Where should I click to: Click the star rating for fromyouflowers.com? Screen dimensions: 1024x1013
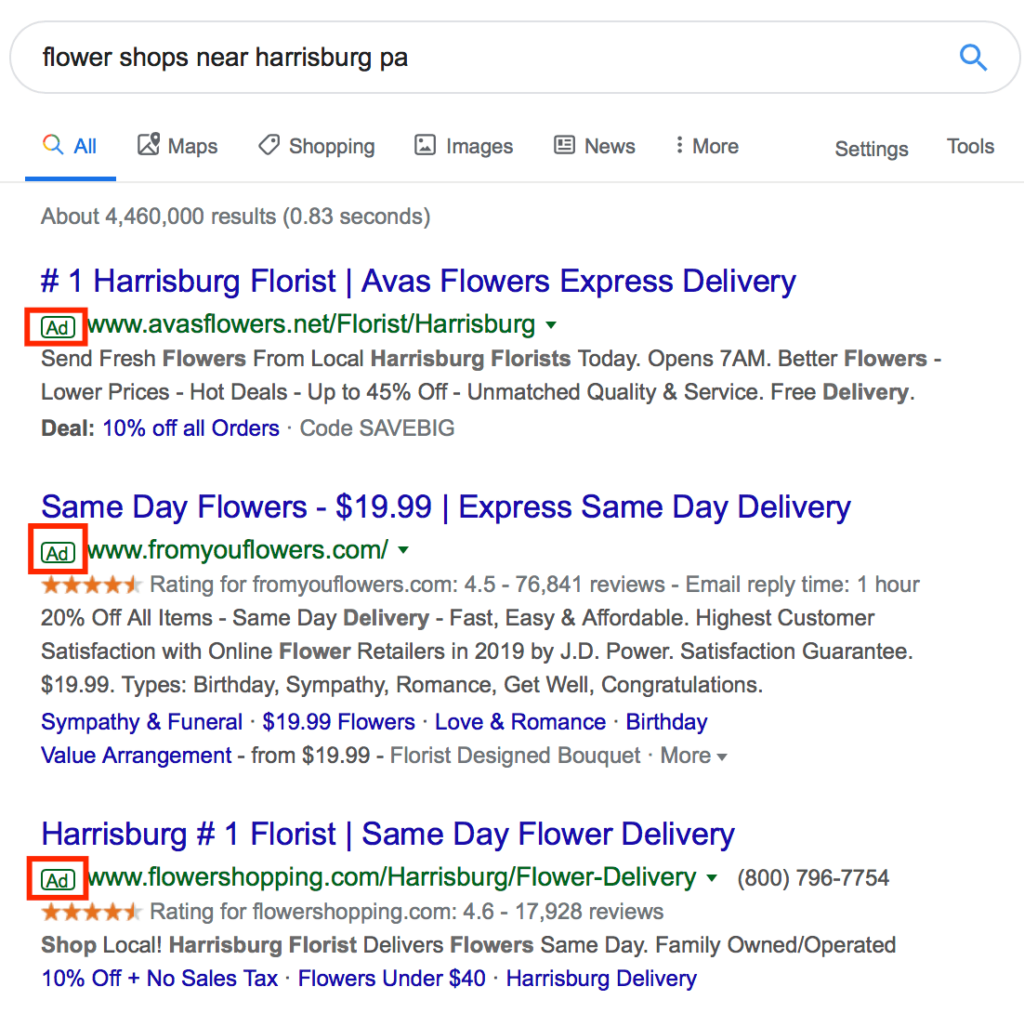point(92,584)
